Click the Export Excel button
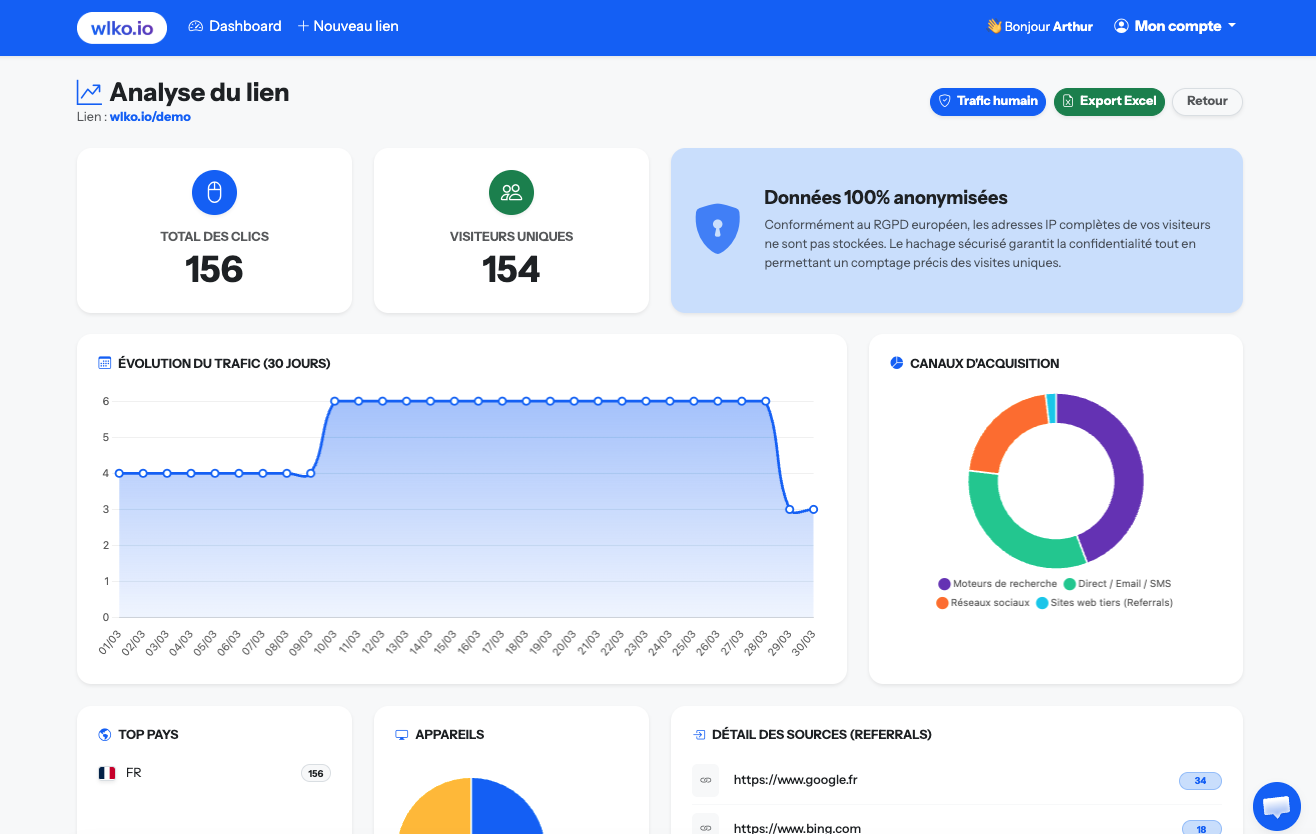The image size is (1316, 834). click(x=1109, y=101)
